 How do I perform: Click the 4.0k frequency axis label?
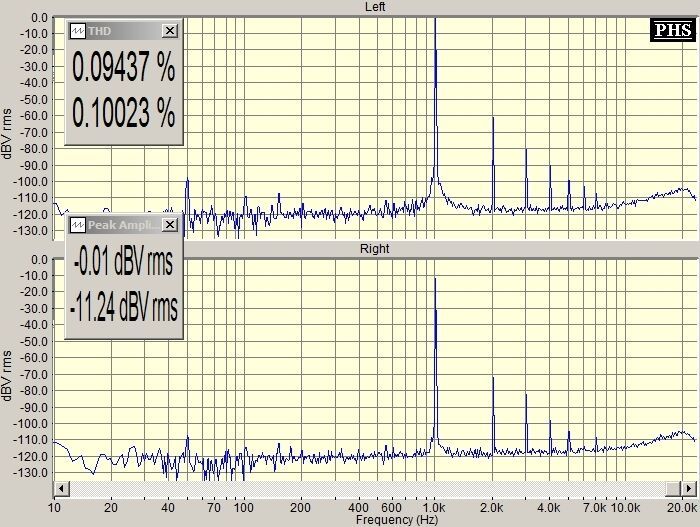pos(549,508)
